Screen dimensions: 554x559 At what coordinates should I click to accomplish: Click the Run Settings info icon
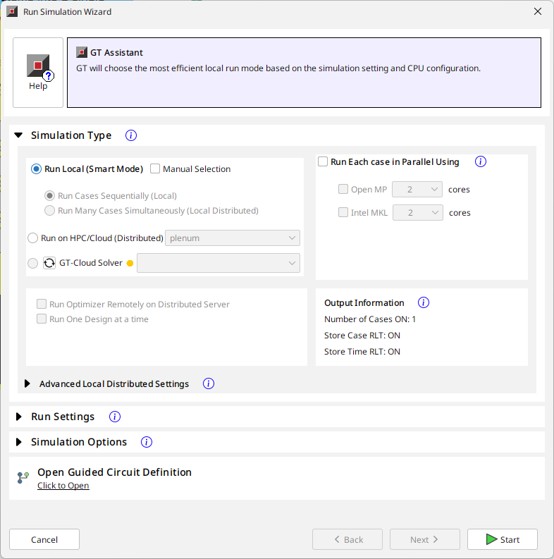tap(115, 417)
